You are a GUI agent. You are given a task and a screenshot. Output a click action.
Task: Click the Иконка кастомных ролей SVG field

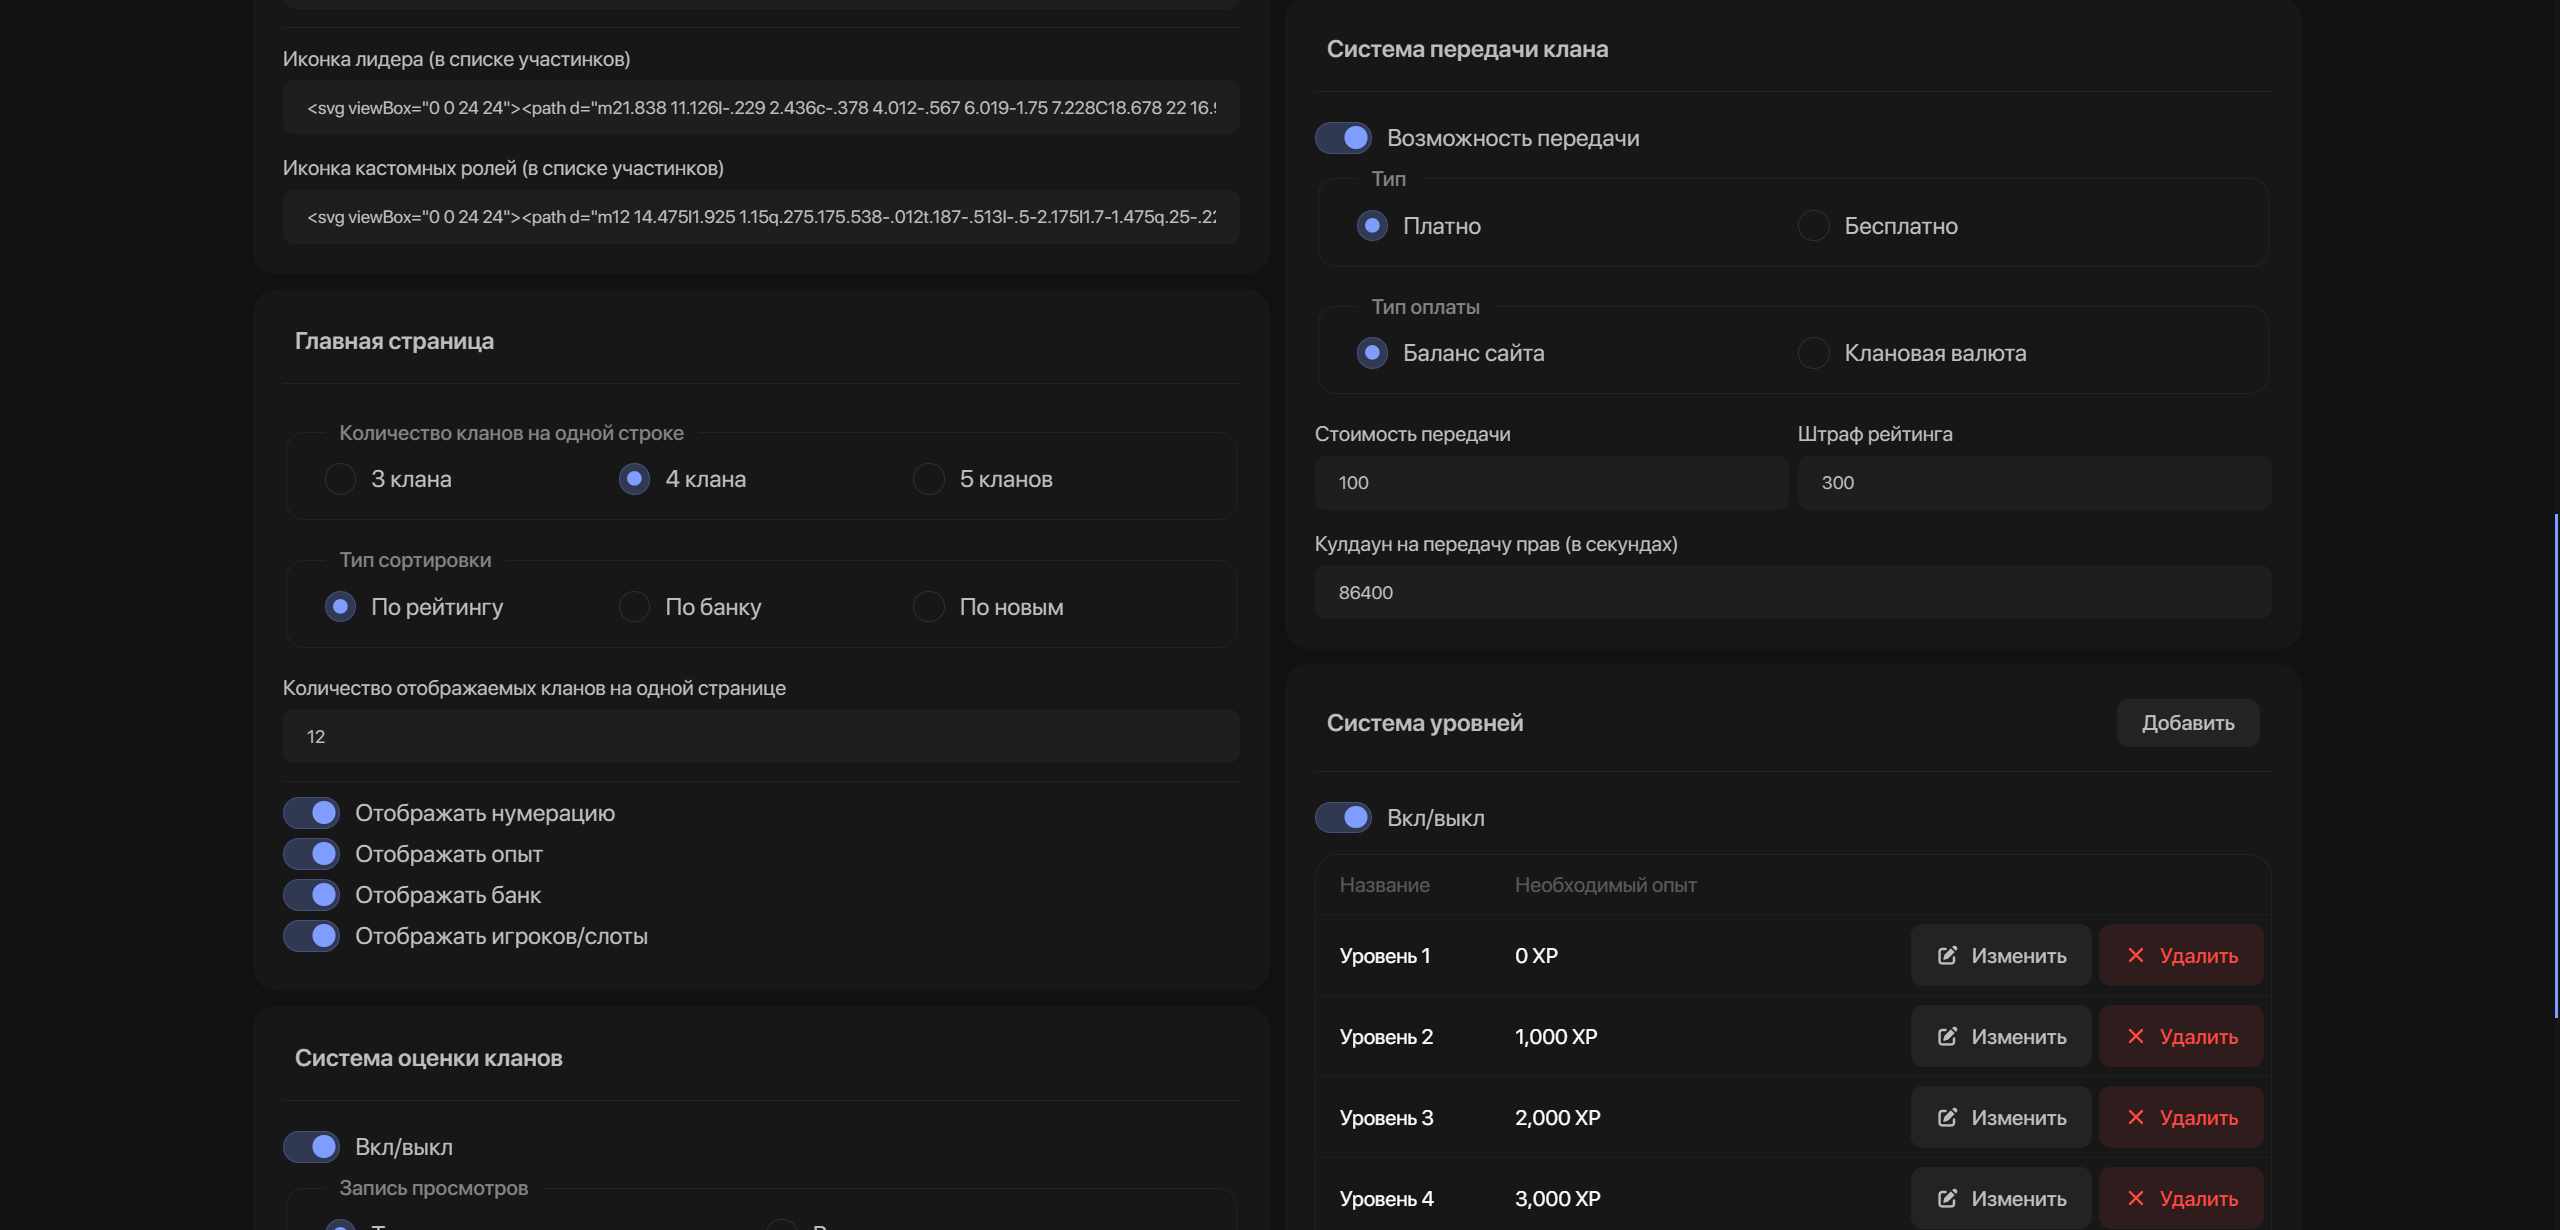click(x=761, y=217)
